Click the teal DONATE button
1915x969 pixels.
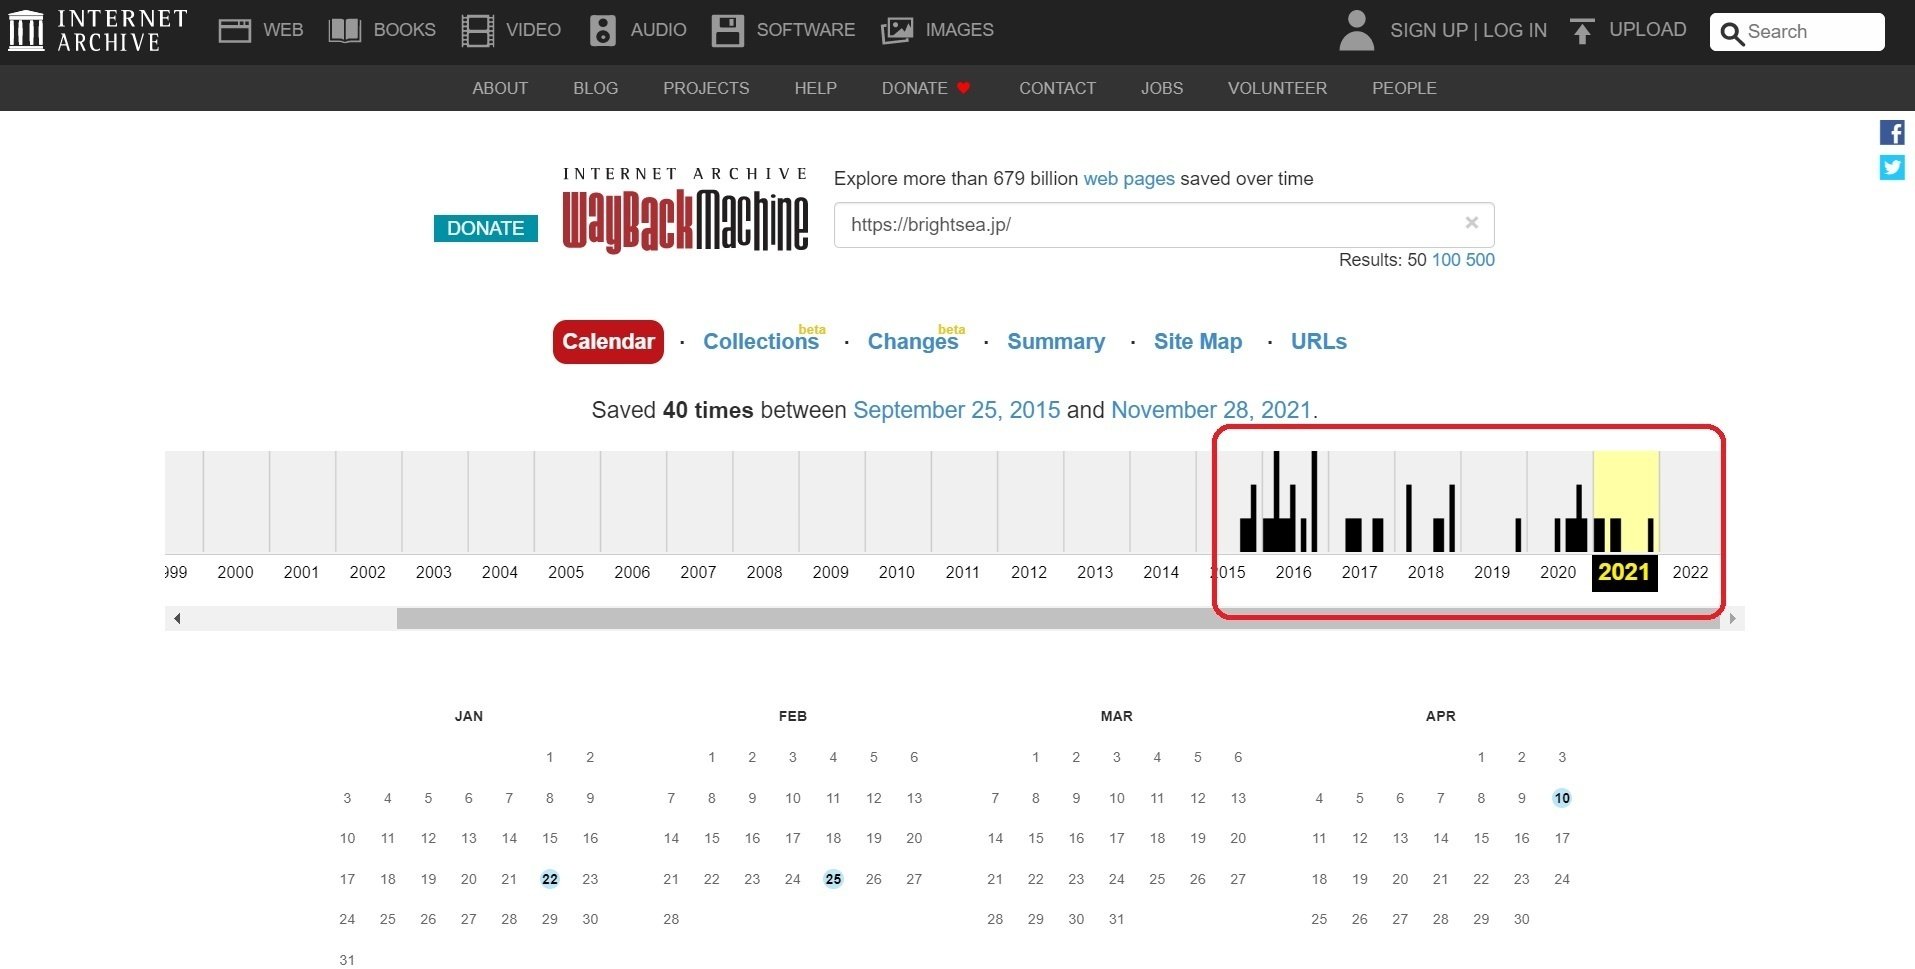coord(485,228)
